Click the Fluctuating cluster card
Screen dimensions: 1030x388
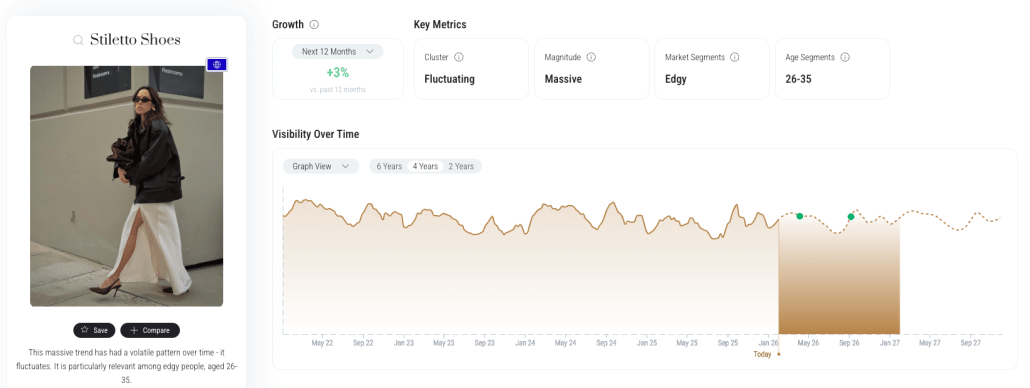pos(471,69)
